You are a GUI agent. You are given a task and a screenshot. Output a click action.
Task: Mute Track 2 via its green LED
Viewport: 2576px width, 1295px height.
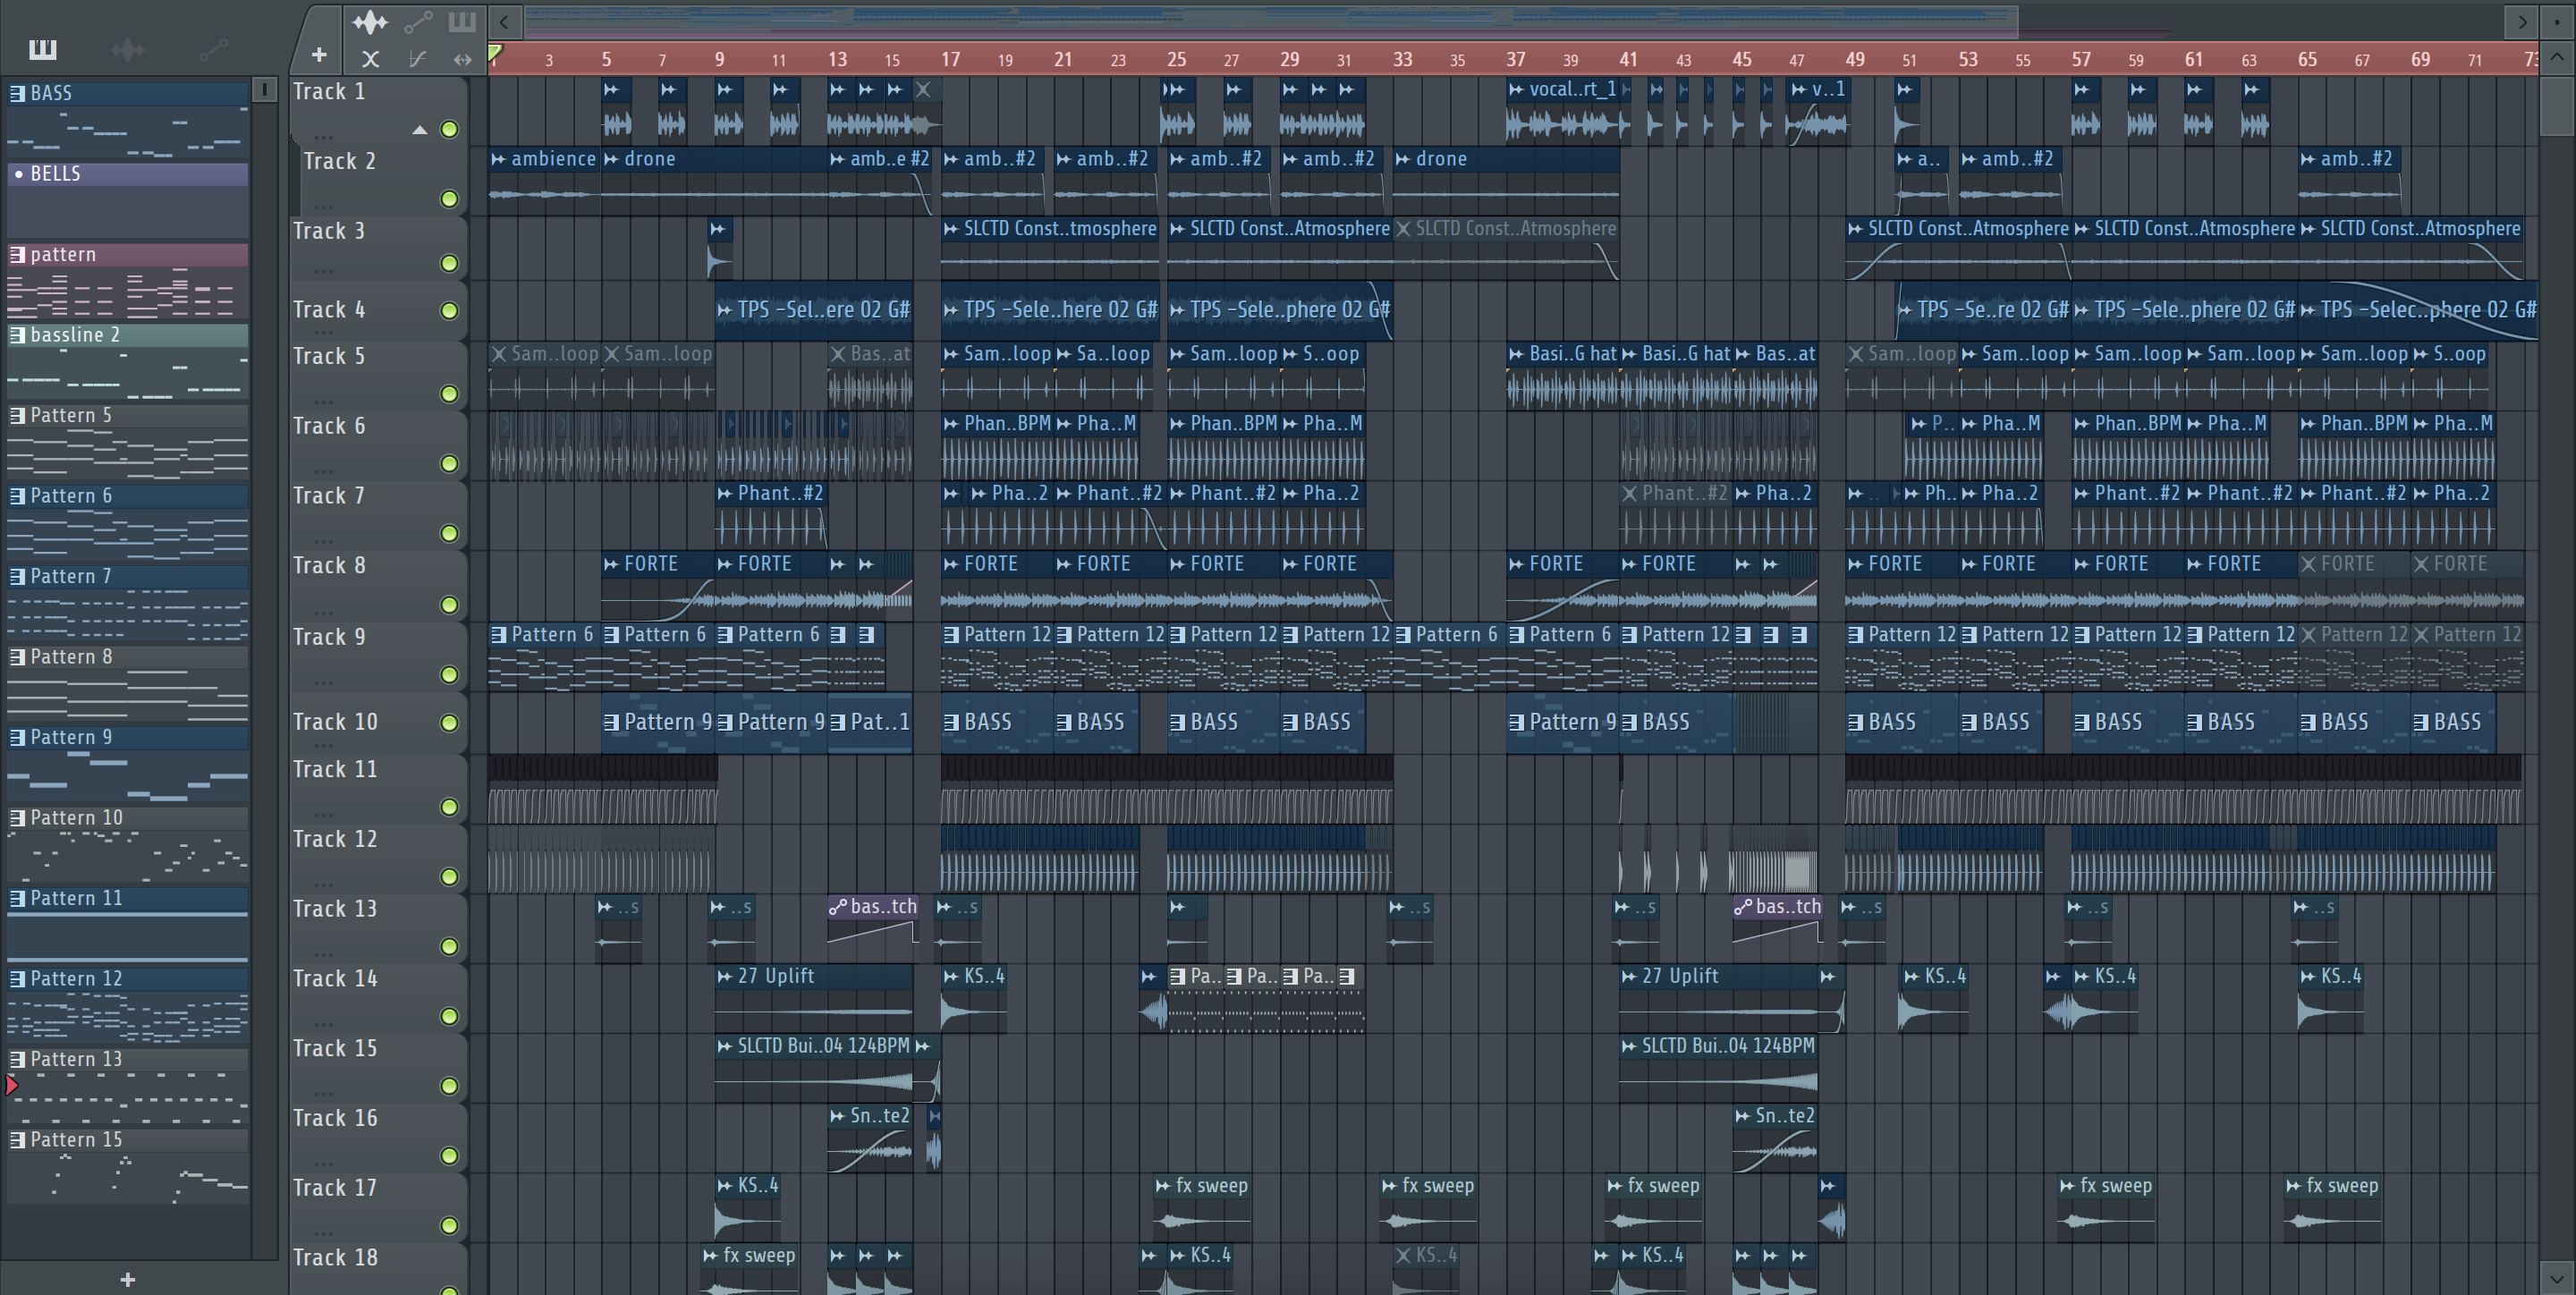pos(450,199)
